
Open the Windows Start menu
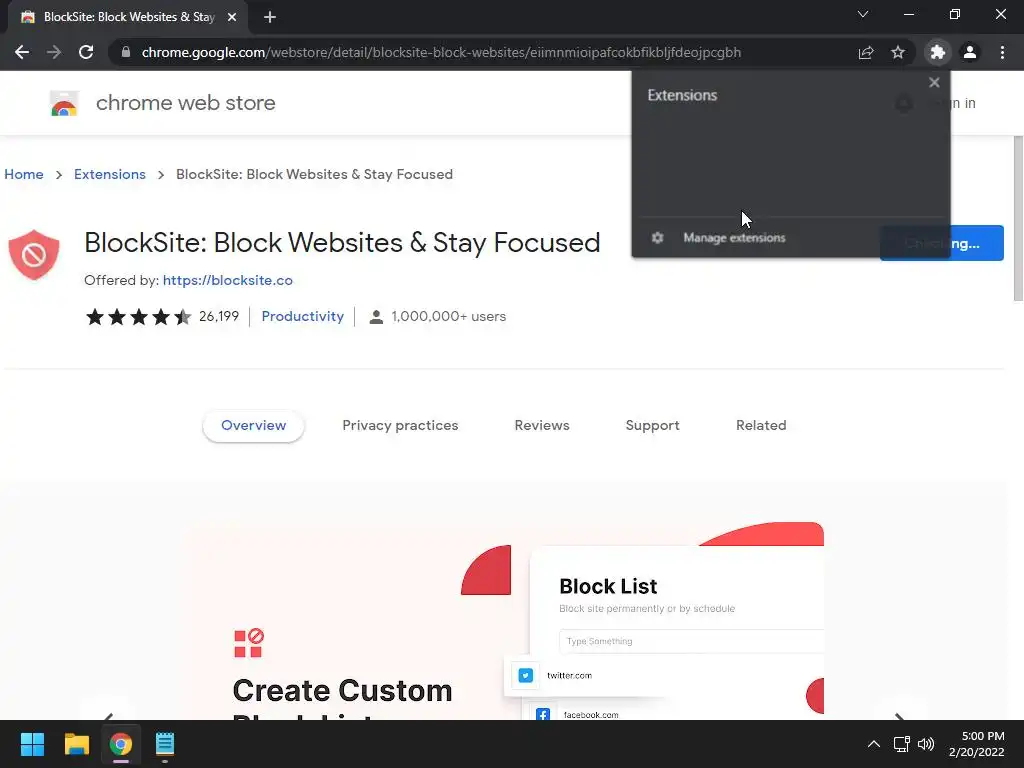32,744
